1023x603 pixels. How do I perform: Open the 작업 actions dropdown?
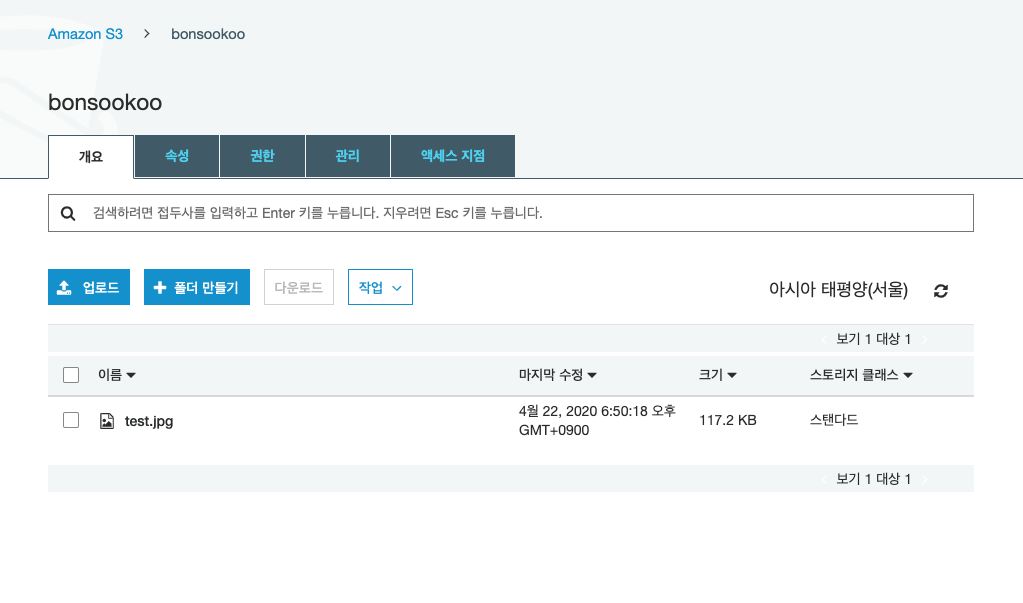tap(380, 286)
